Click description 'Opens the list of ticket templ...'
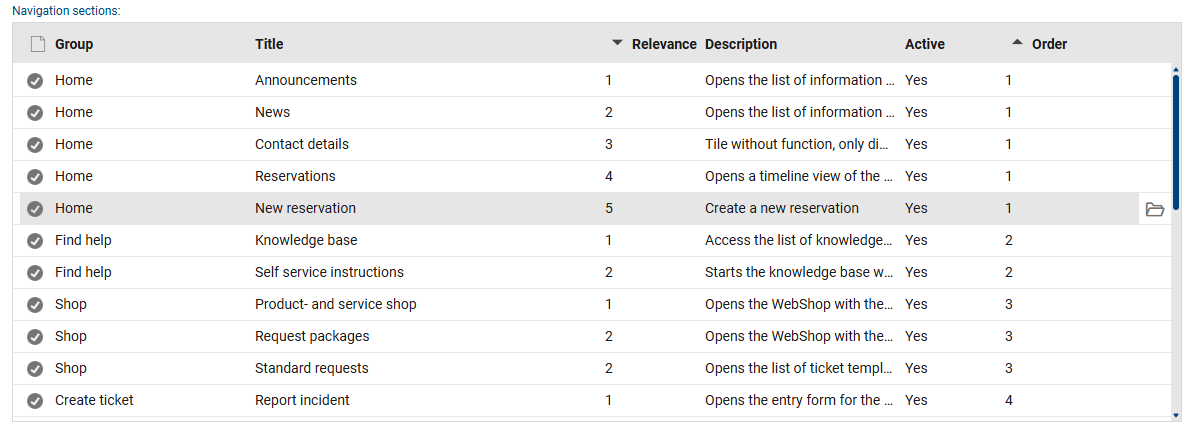Screen dimensions: 1198x436 798,369
